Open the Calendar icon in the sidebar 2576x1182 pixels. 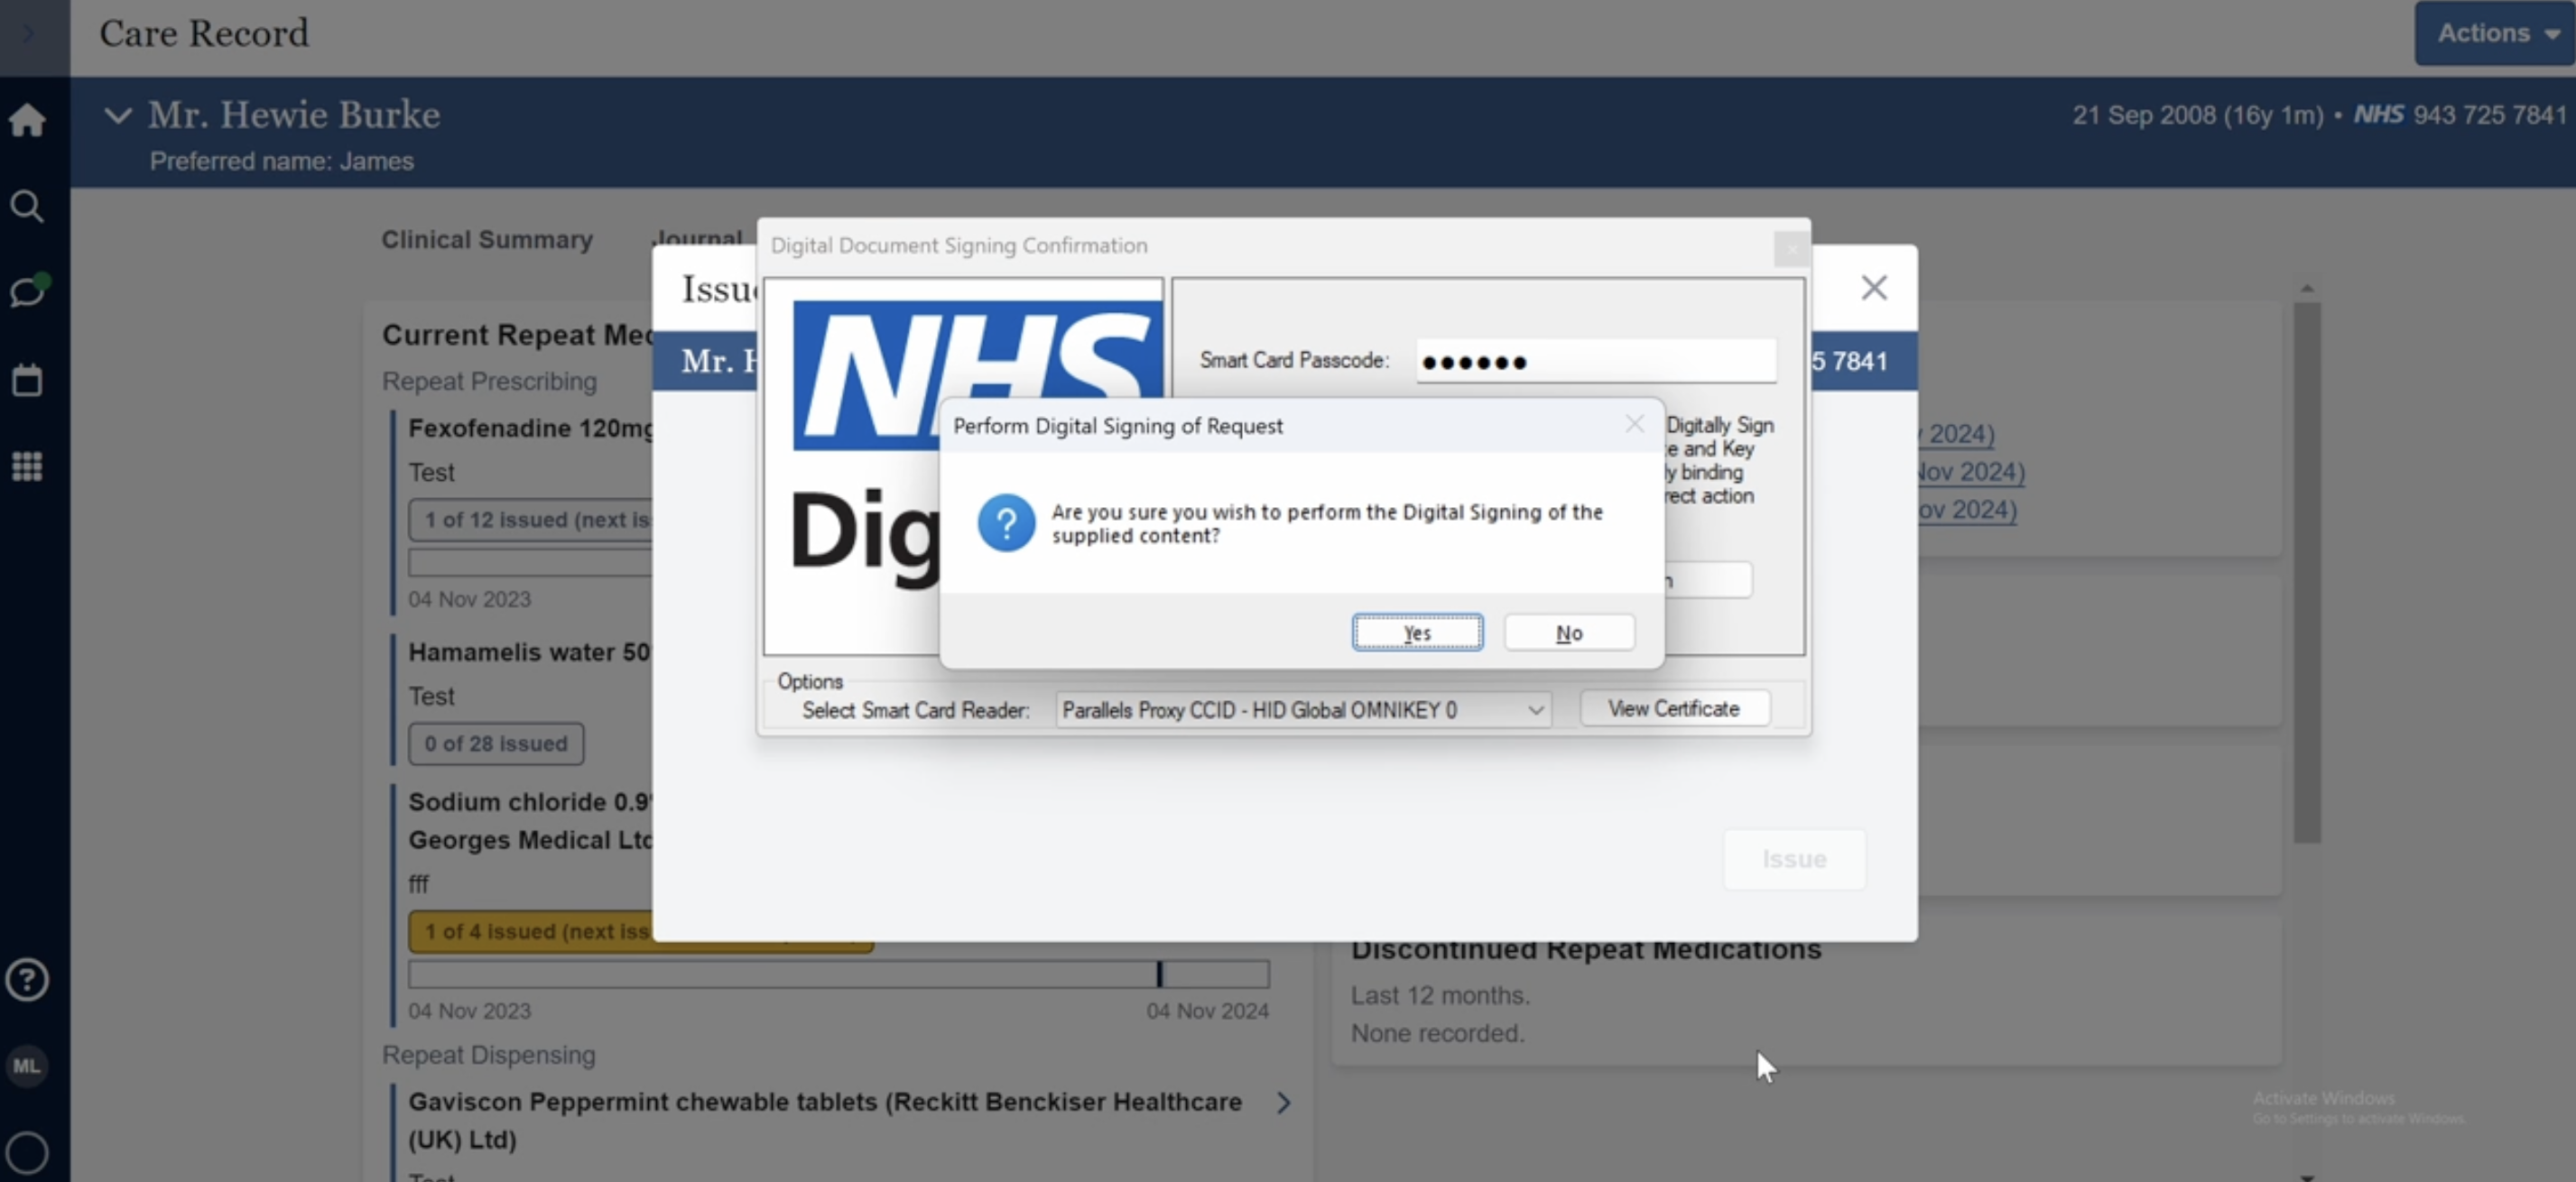click(x=28, y=379)
